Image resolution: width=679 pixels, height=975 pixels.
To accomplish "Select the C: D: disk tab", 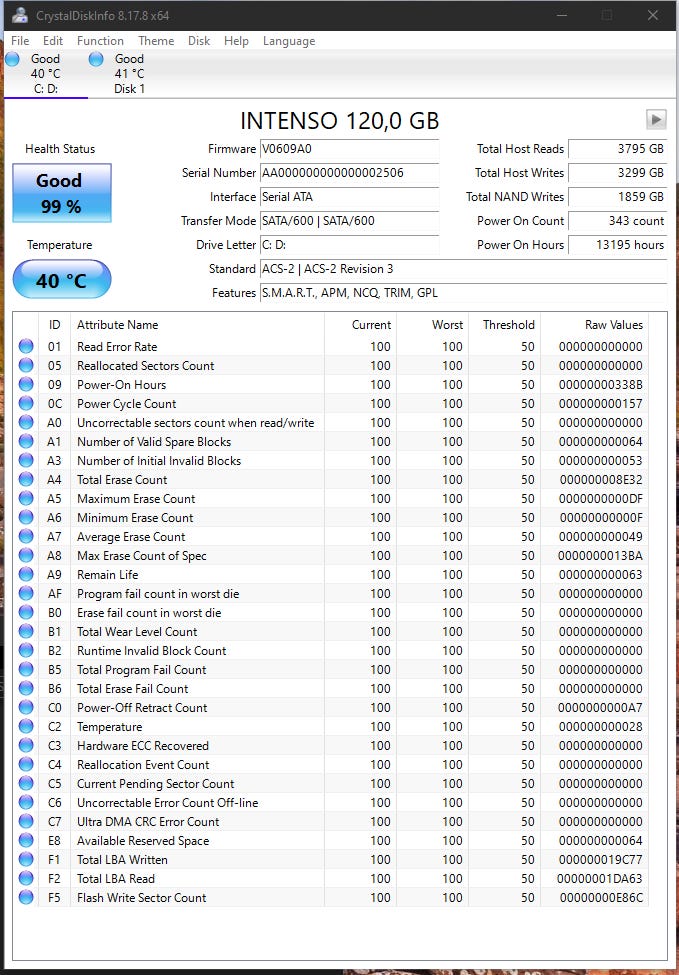I will (x=45, y=74).
